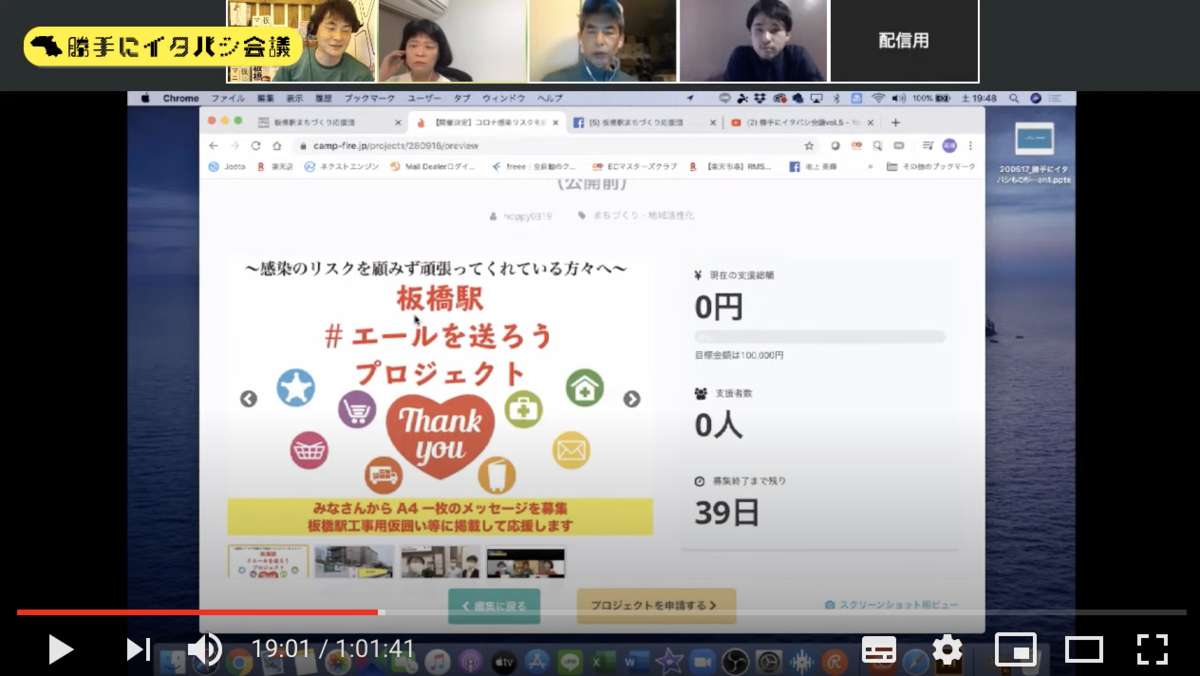1200x676 pixels.
Task: Select the fourth participant video tile
Action: tap(754, 41)
